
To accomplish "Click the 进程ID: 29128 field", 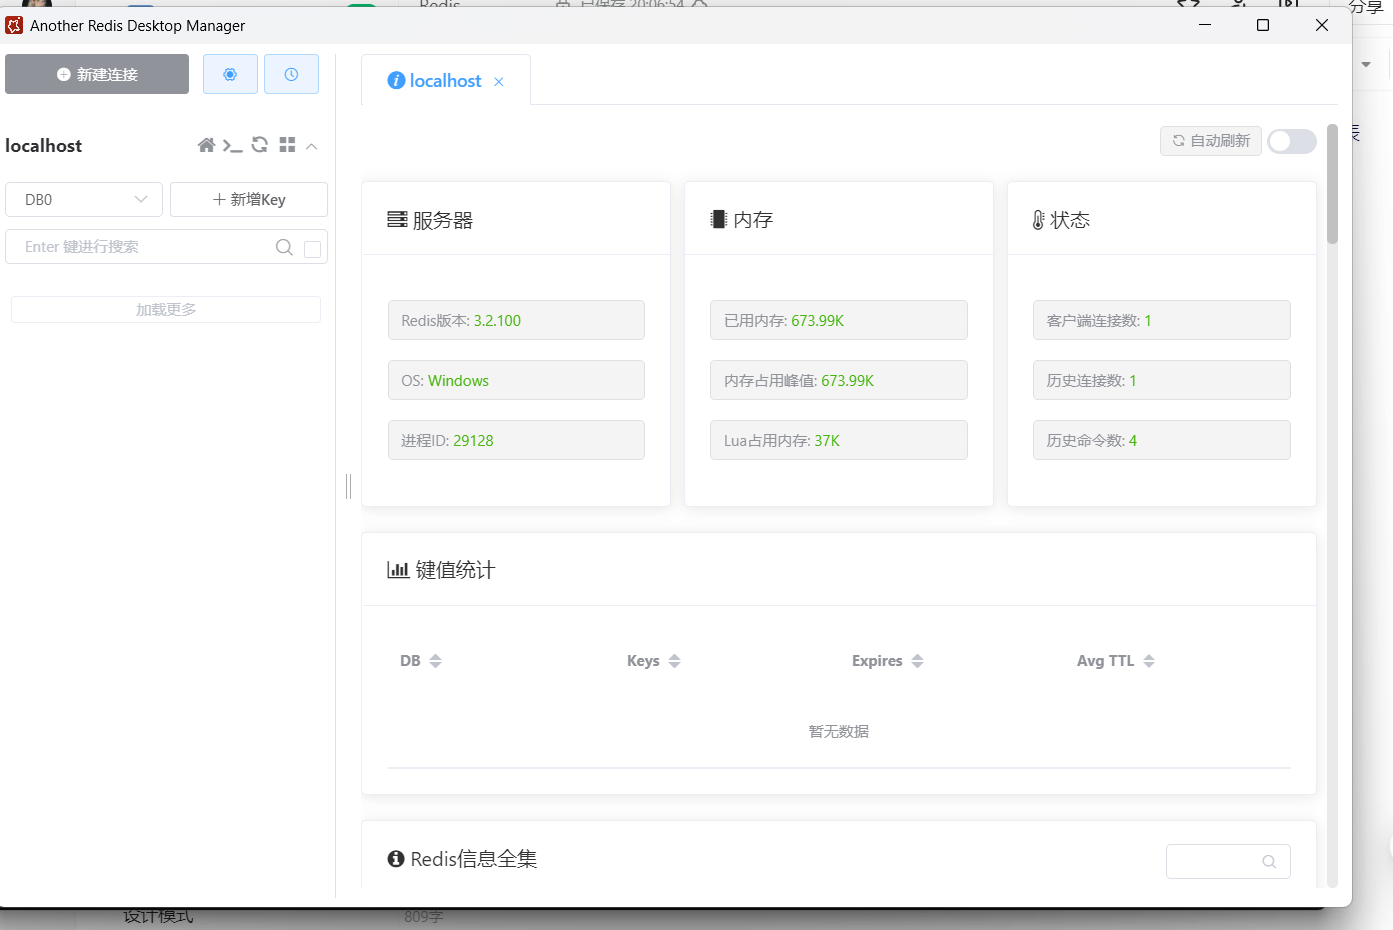I will [516, 440].
